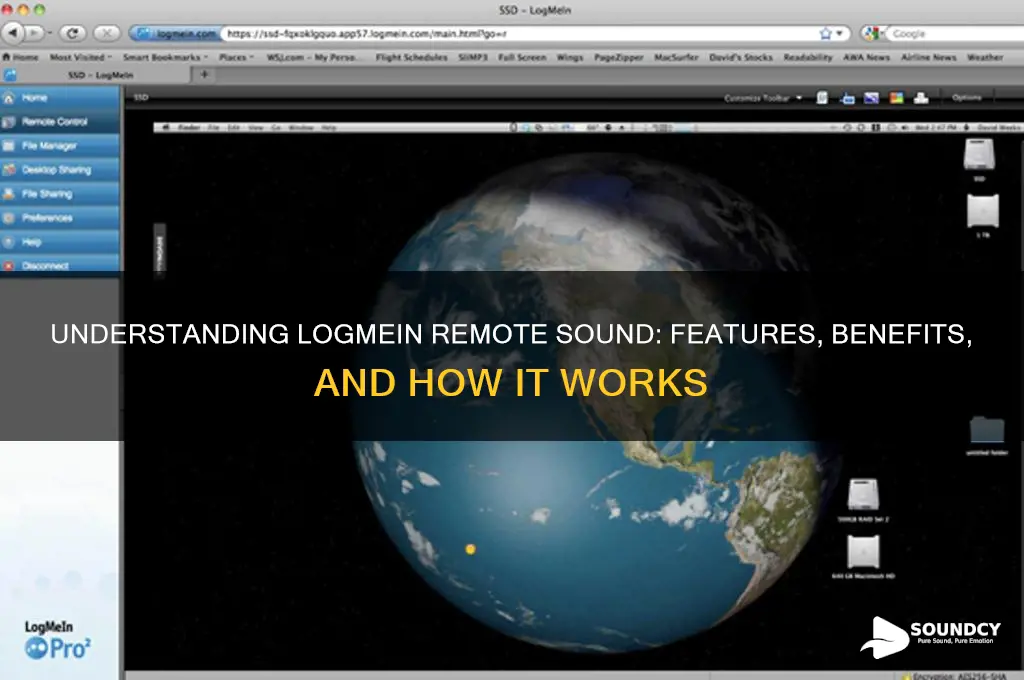The image size is (1024, 680).
Task: Open the second white drive icon on remote desktop
Action: click(x=983, y=214)
